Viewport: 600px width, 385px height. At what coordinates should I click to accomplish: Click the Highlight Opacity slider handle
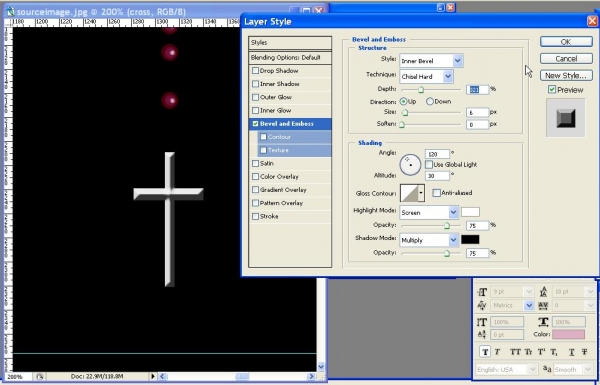point(447,226)
